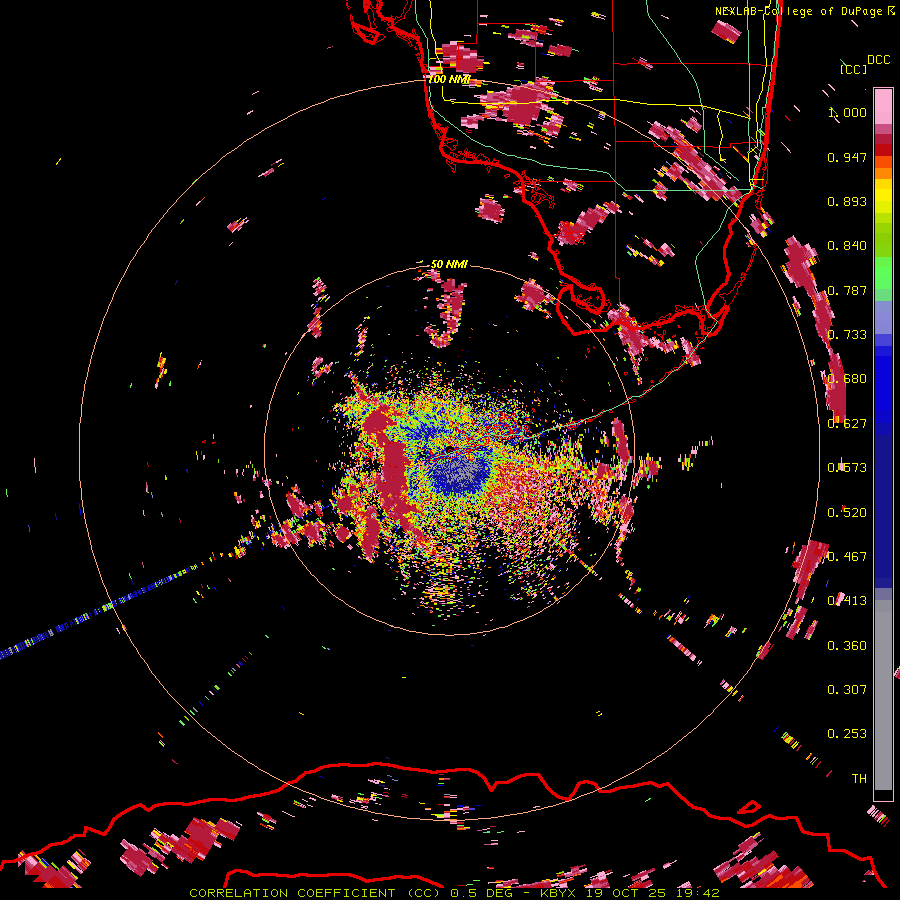
Task: Click the black radar site dot at center
Action: point(449,449)
